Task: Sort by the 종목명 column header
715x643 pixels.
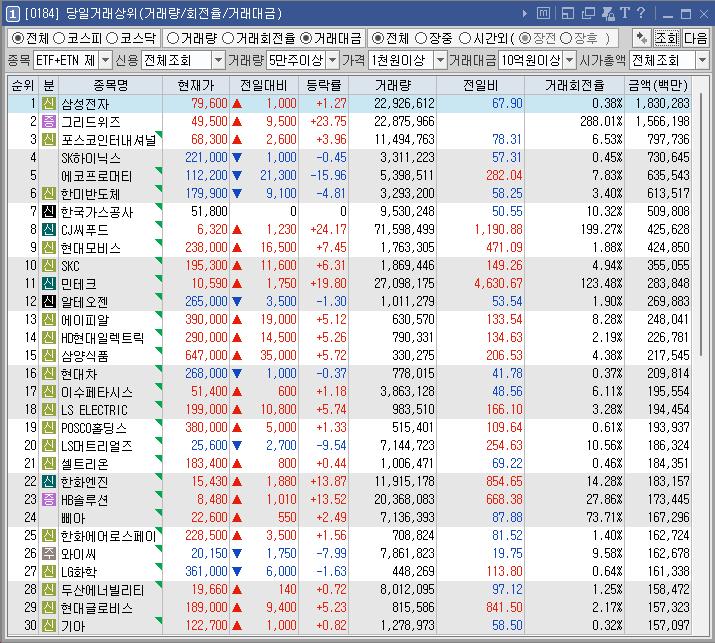Action: pos(110,85)
